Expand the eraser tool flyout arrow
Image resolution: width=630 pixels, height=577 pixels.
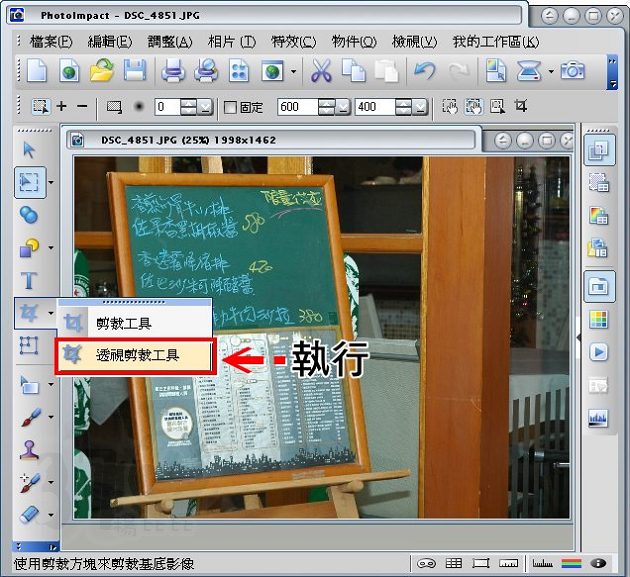click(x=51, y=515)
